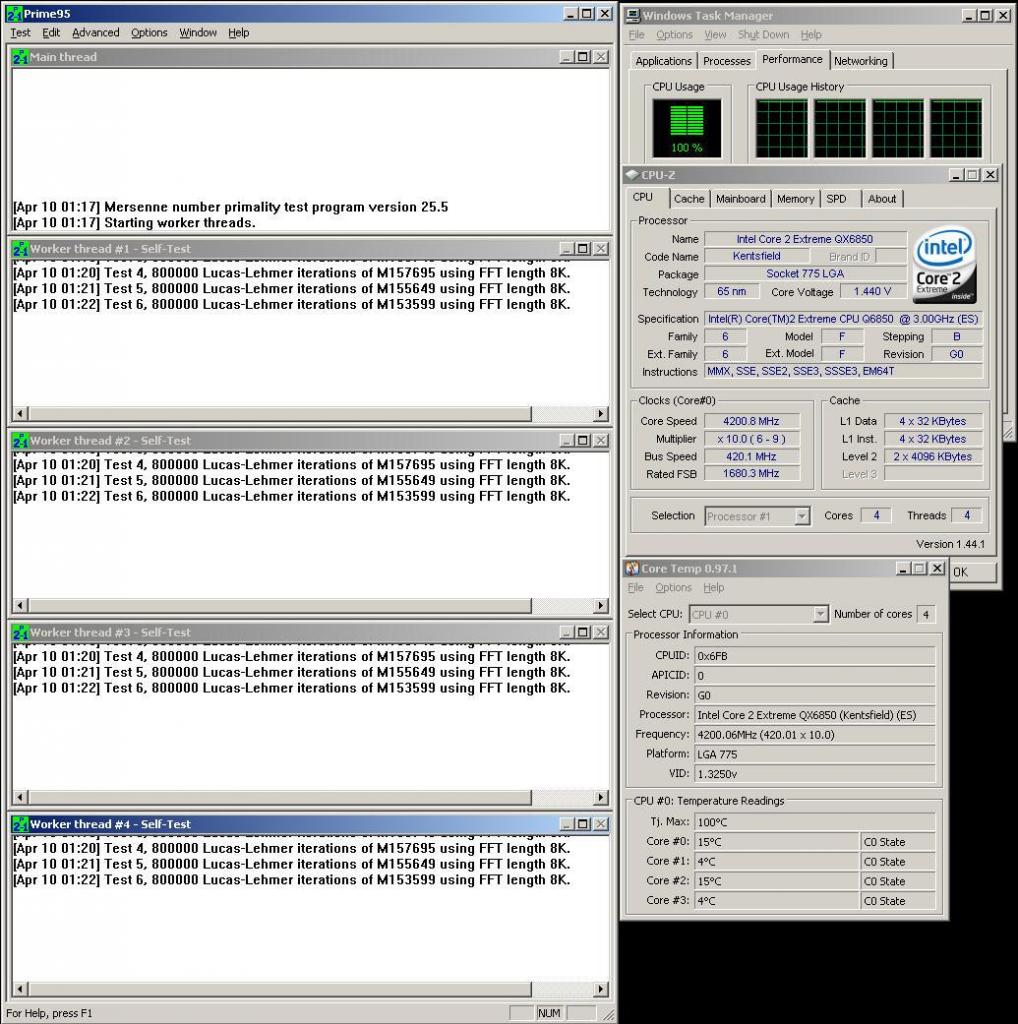Switch to Task Manager Applications tab

pyautogui.click(x=663, y=61)
